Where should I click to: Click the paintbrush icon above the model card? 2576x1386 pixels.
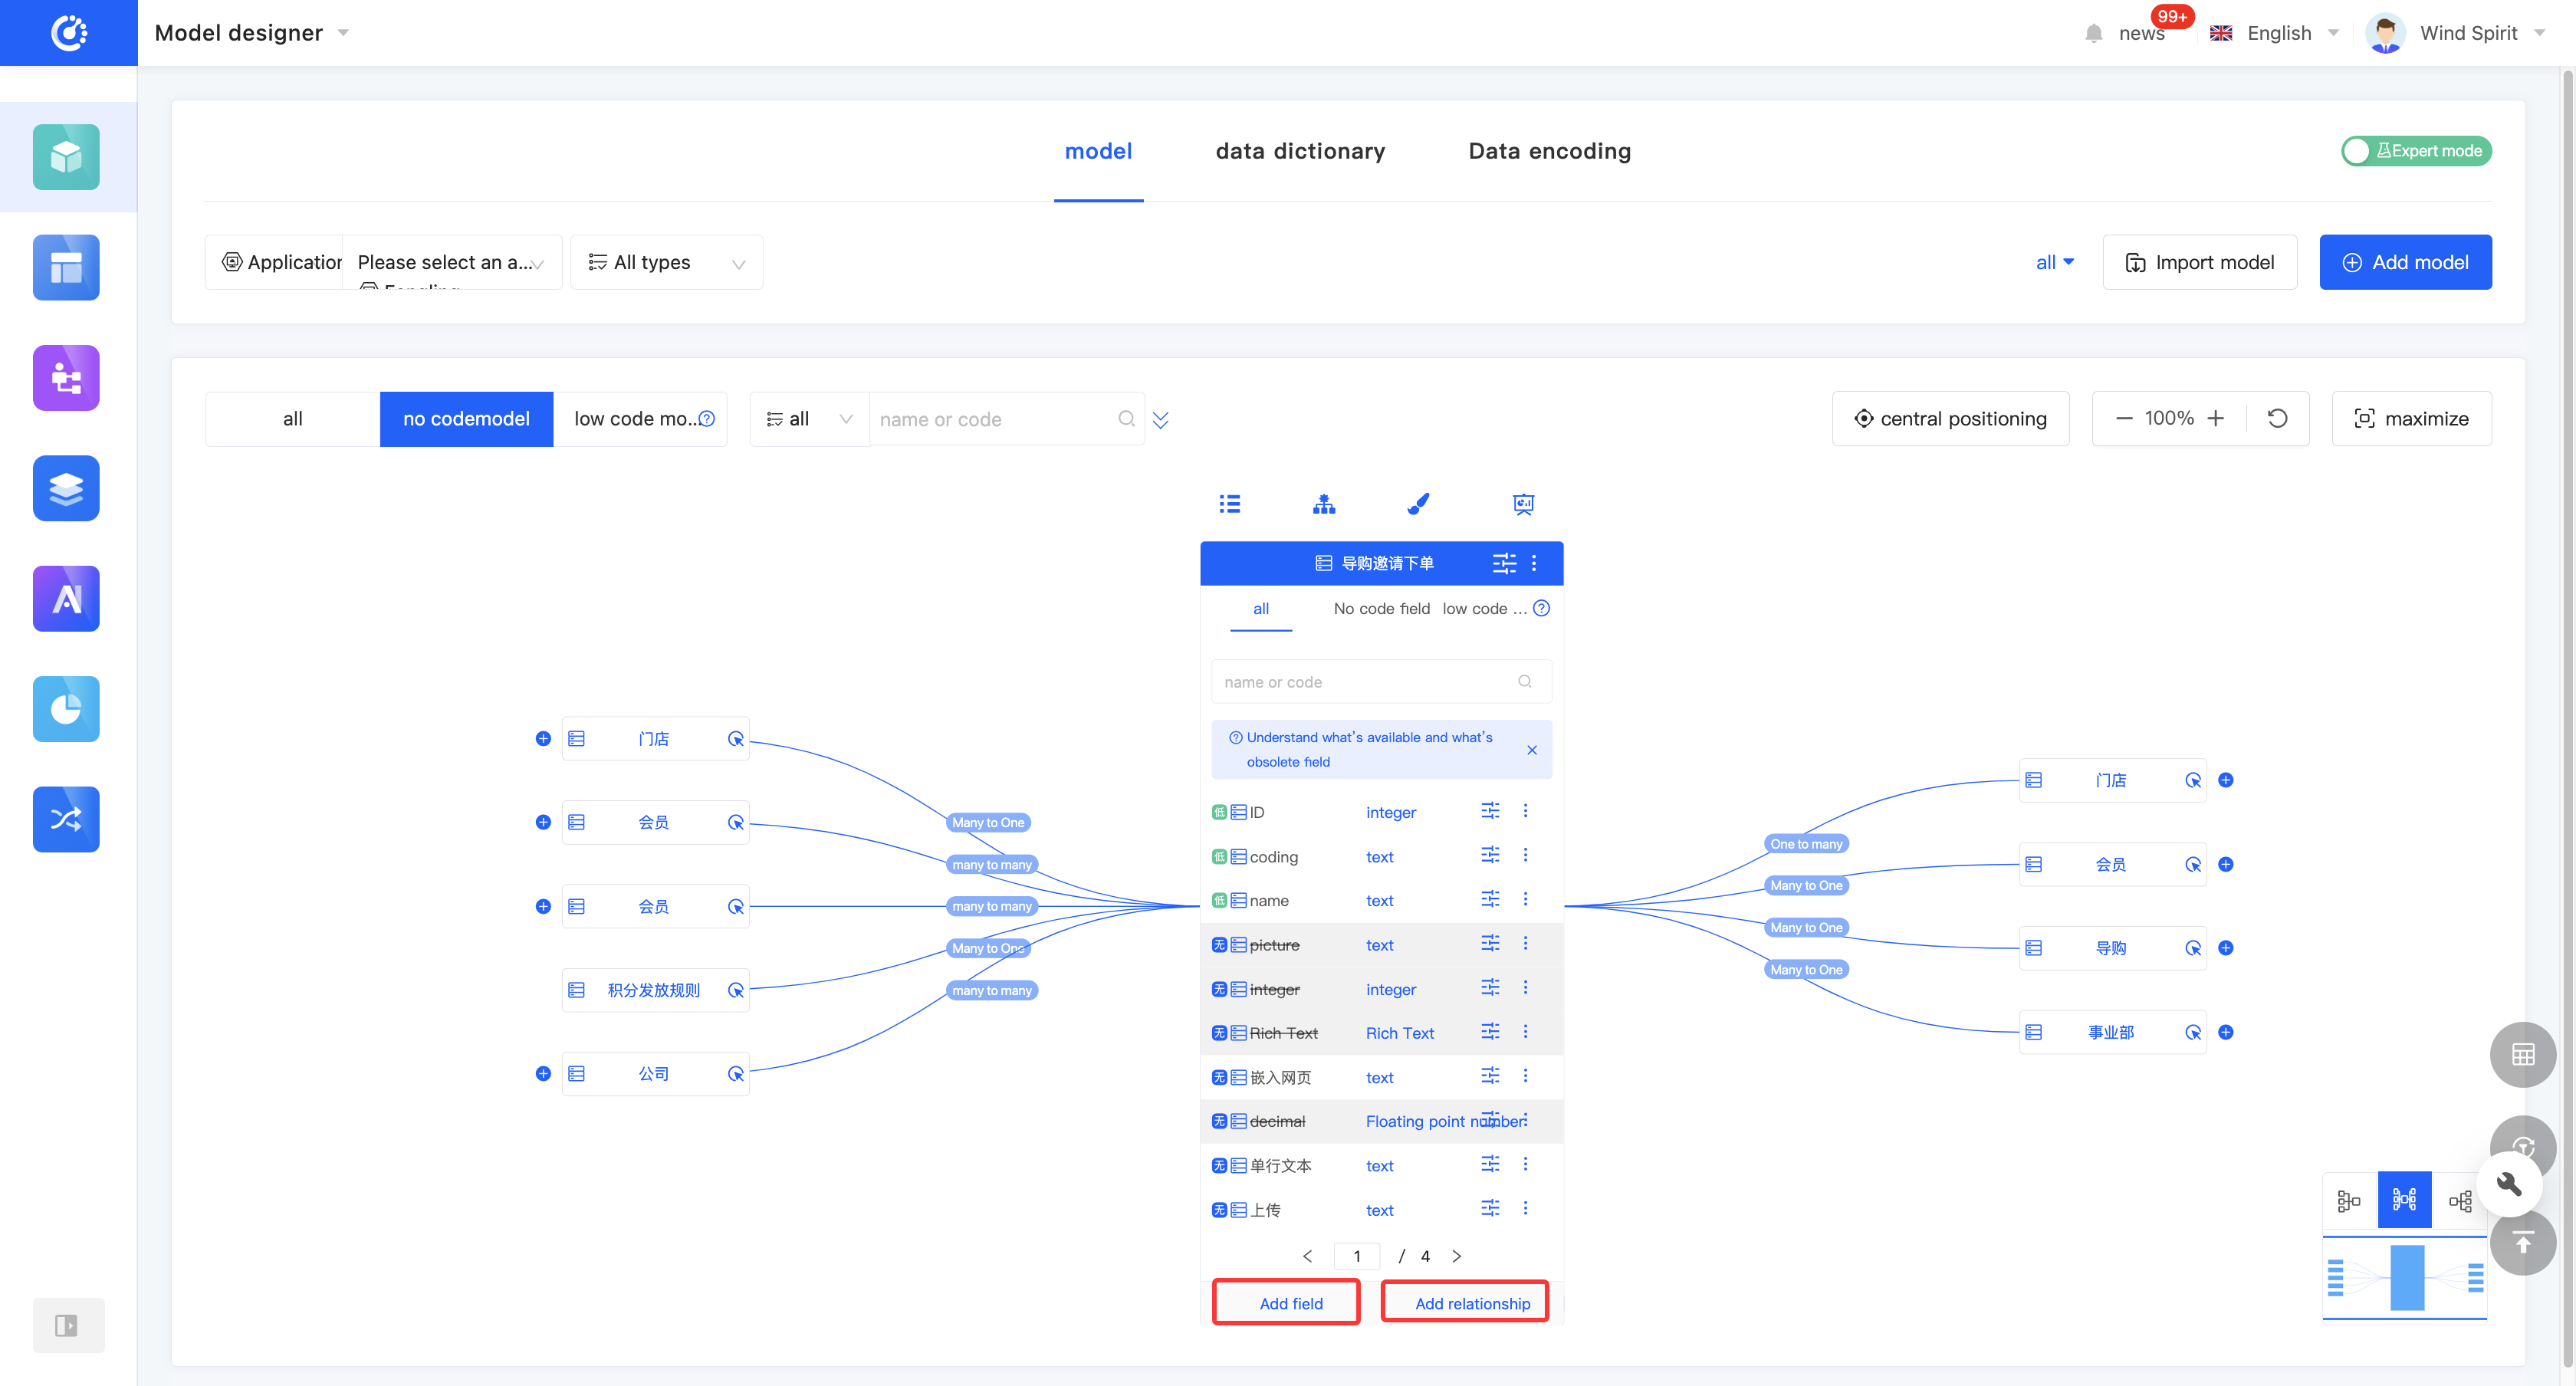pyautogui.click(x=1418, y=504)
